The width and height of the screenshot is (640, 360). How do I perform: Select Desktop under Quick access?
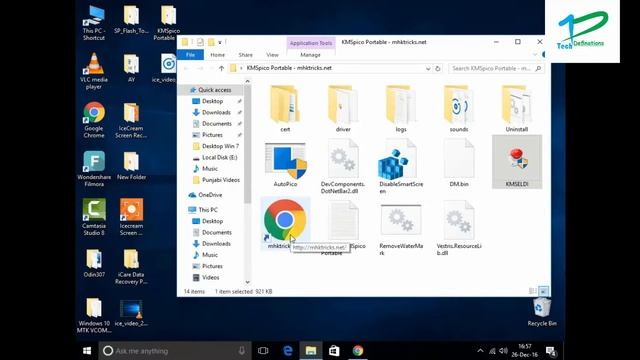(212, 101)
